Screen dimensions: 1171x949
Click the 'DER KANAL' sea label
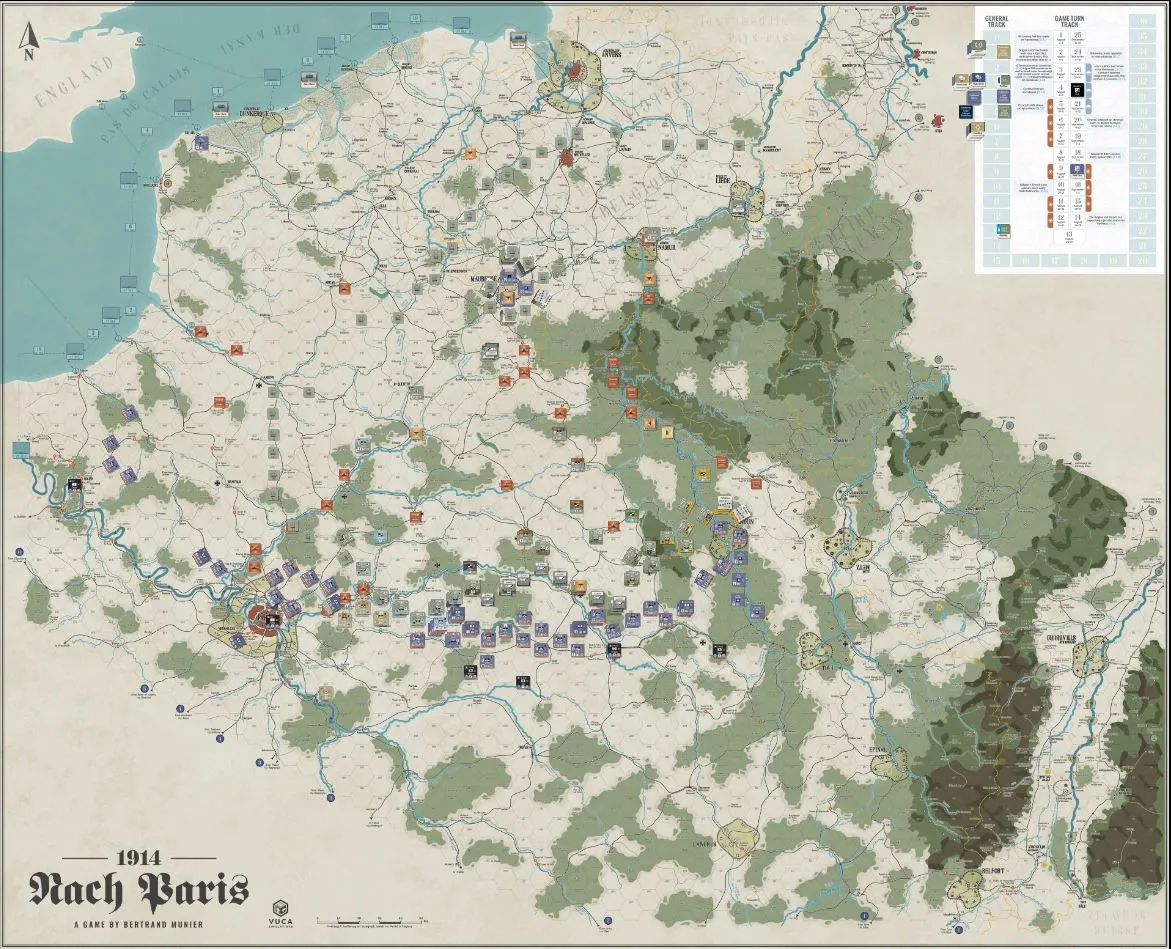[x=260, y=38]
